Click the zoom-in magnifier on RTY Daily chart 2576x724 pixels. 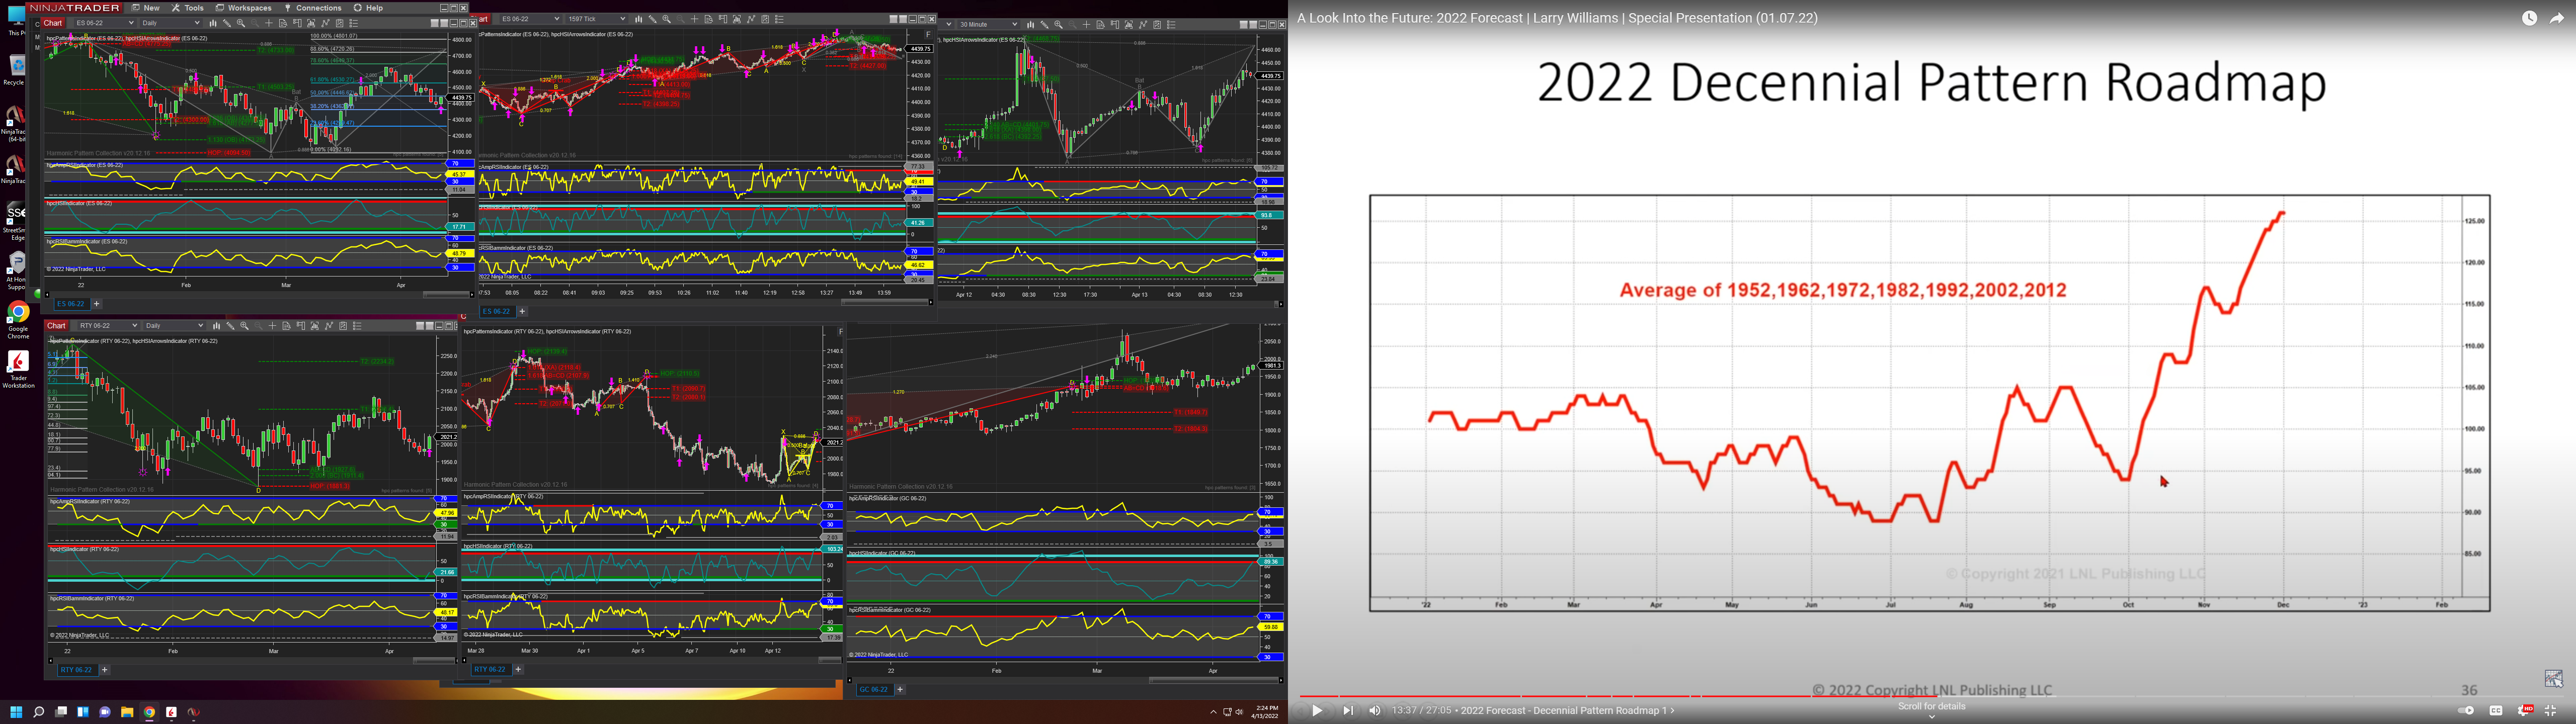point(244,326)
